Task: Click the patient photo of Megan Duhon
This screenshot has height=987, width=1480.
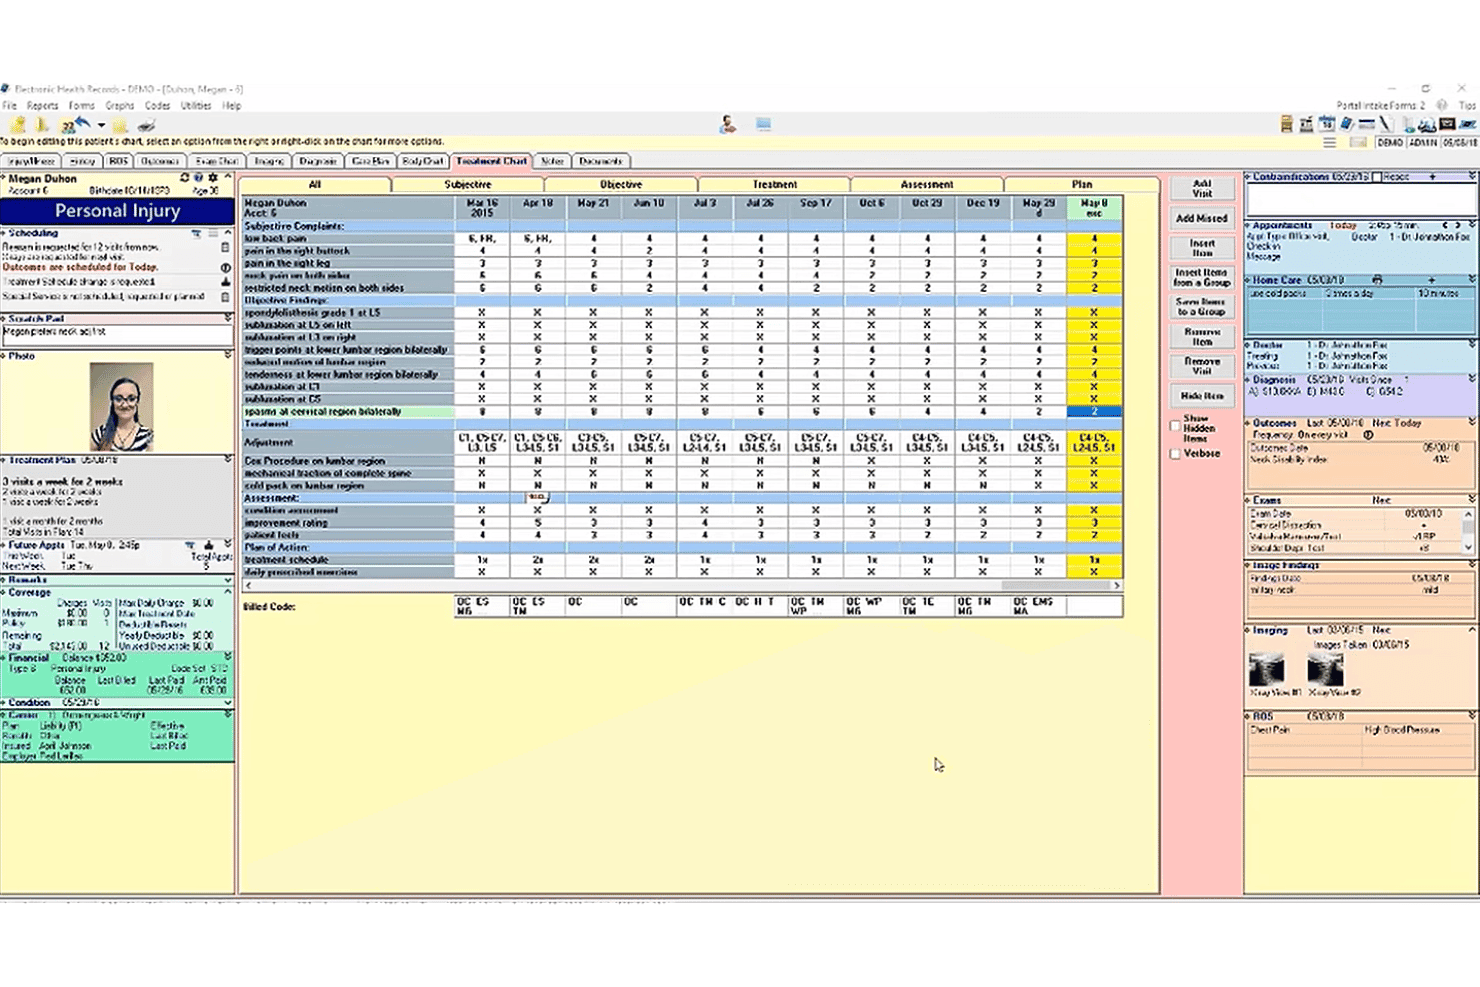Action: (121, 407)
